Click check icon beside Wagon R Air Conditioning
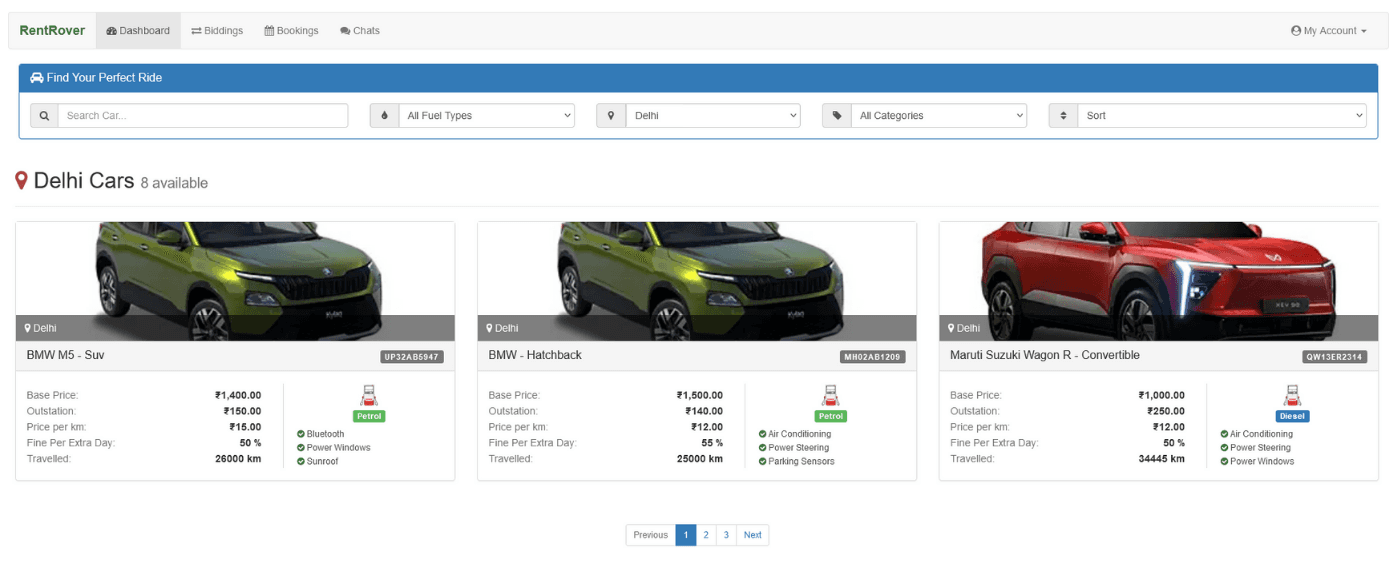 tap(1225, 434)
